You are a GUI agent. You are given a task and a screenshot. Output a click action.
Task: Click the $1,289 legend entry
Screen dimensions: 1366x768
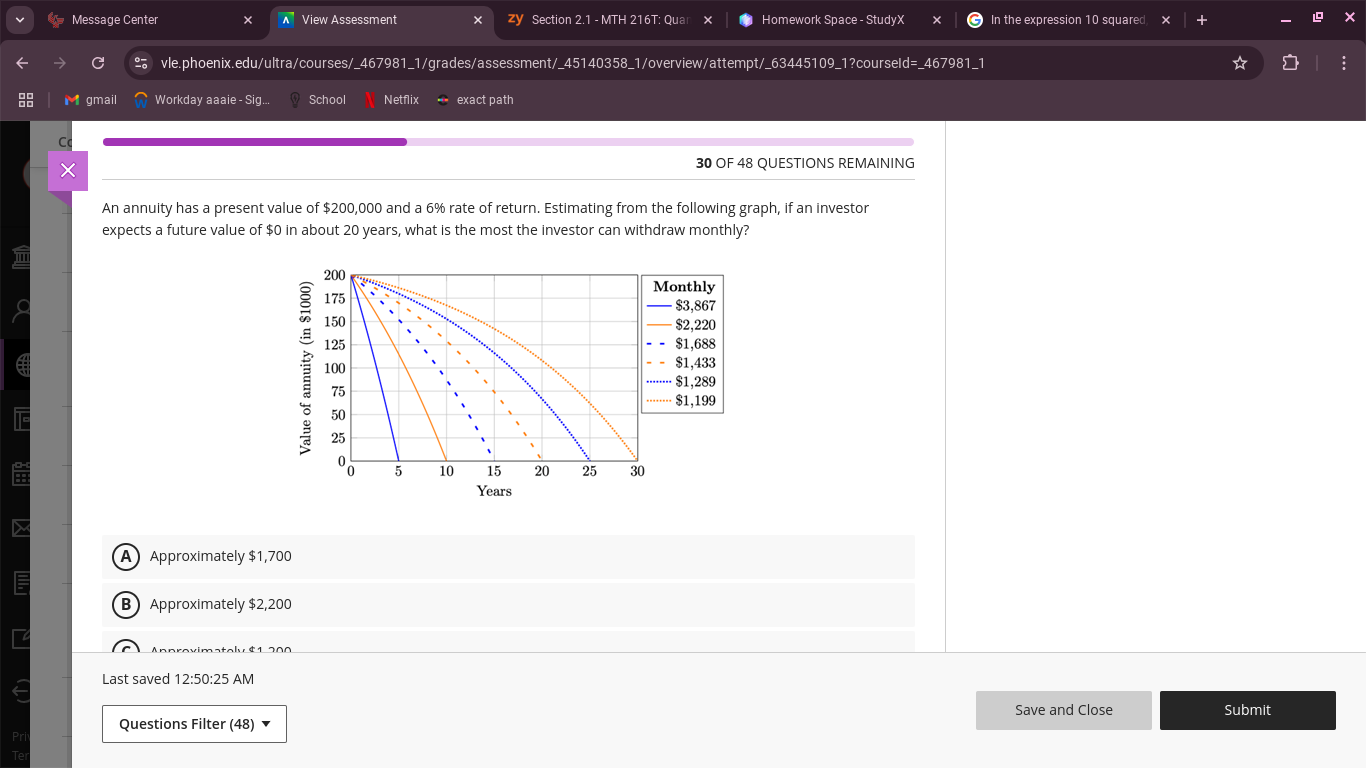click(x=682, y=382)
